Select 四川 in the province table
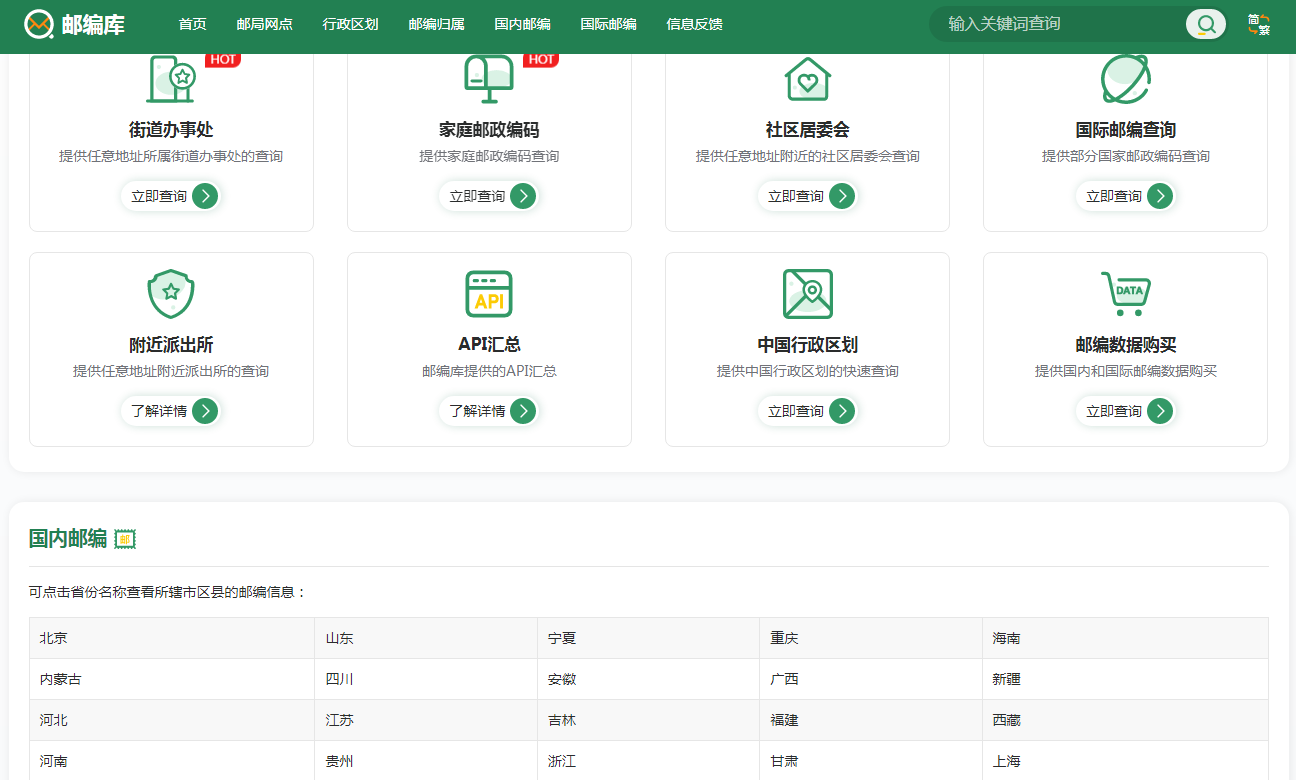Viewport: 1296px width, 780px height. tap(340, 679)
